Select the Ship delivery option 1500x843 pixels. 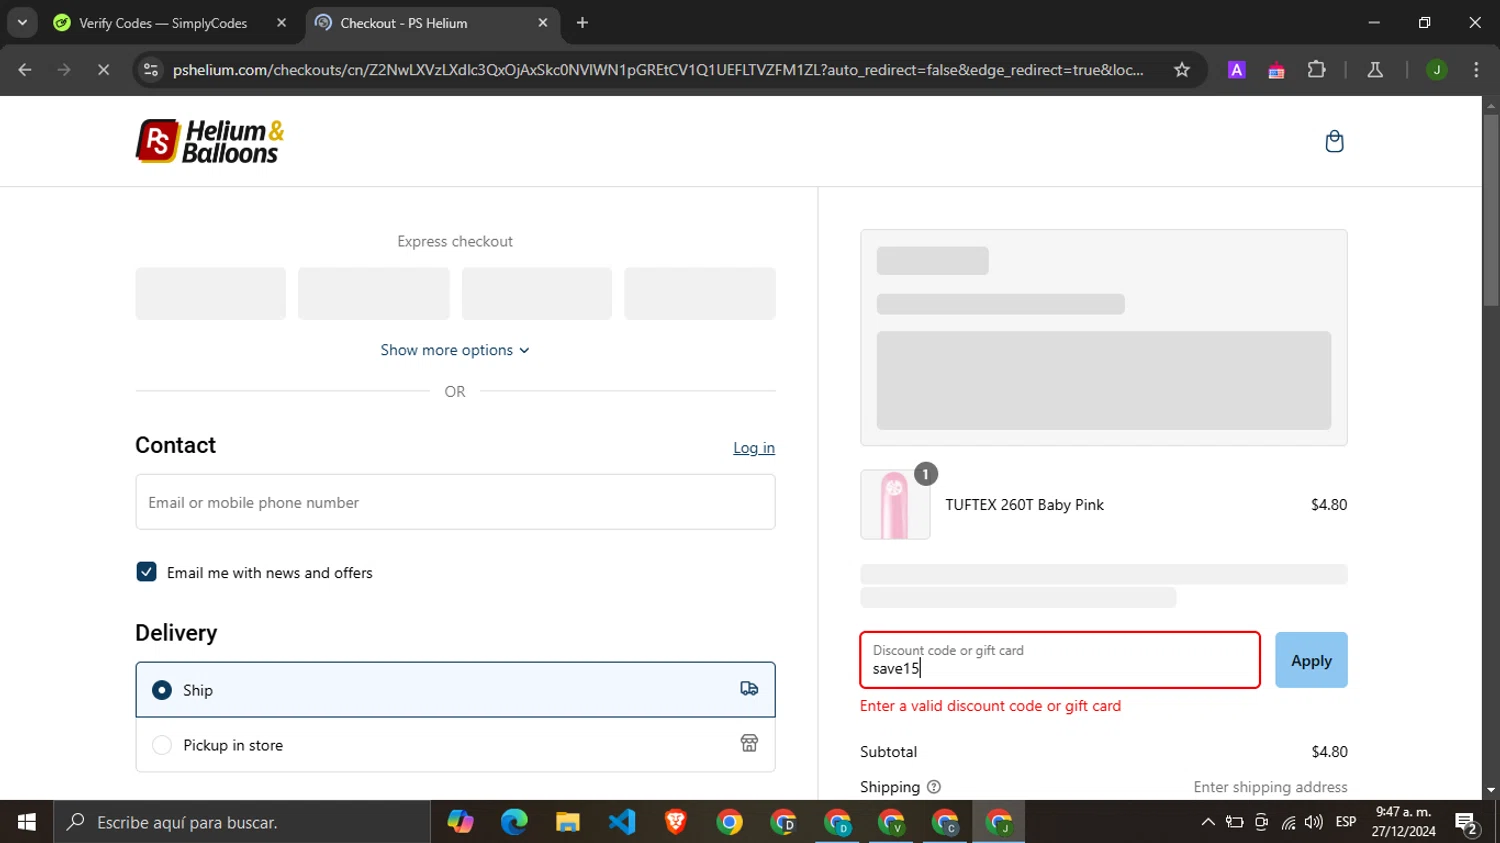tap(455, 689)
